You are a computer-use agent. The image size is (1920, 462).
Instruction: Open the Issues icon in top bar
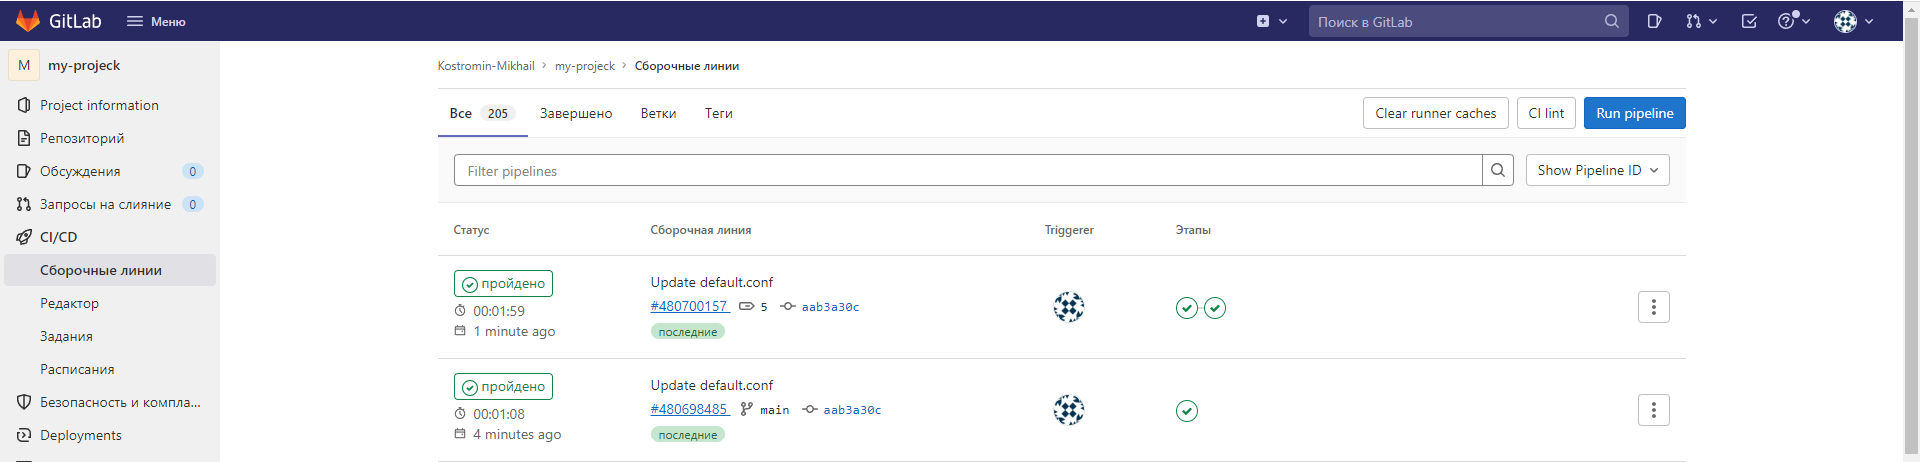click(x=1654, y=21)
